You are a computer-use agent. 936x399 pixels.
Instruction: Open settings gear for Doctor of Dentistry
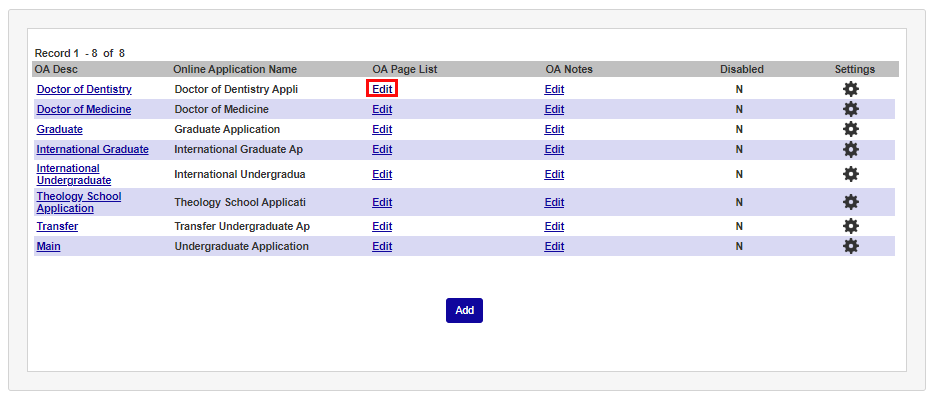pyautogui.click(x=851, y=90)
